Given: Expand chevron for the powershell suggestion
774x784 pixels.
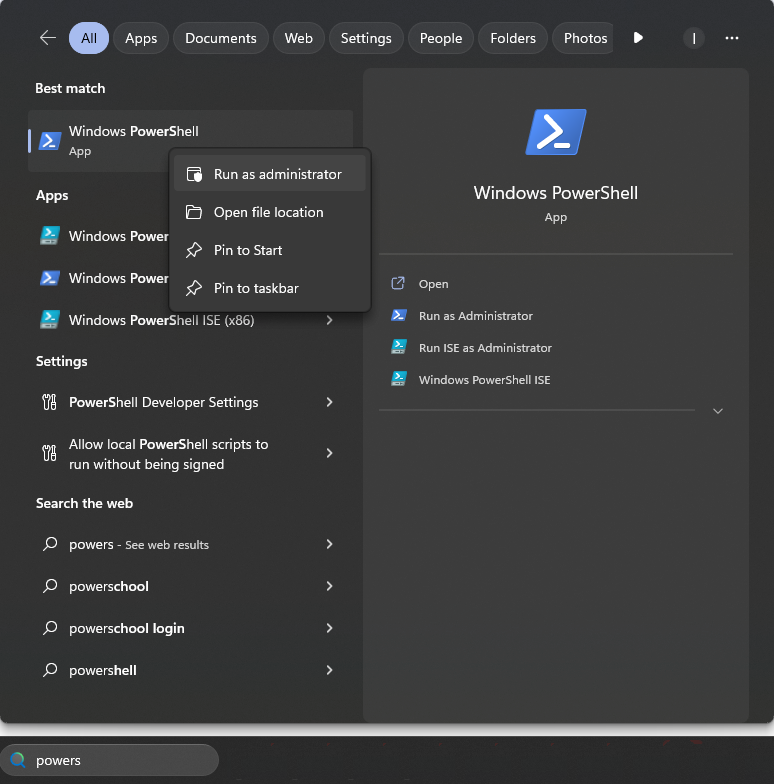Looking at the screenshot, I should pos(329,670).
